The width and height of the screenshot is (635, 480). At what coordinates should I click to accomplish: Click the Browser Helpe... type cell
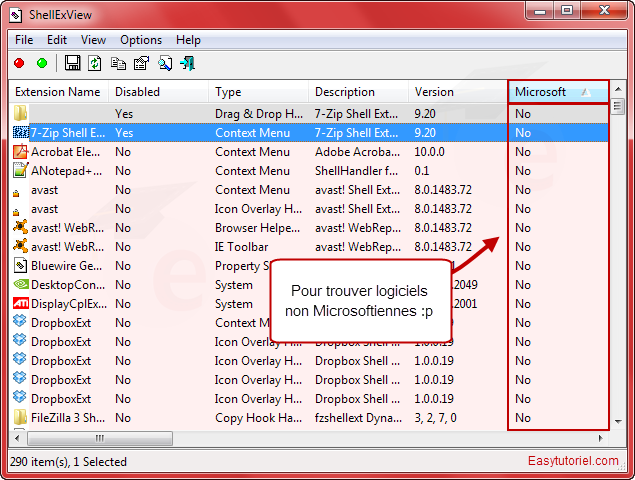tap(258, 228)
